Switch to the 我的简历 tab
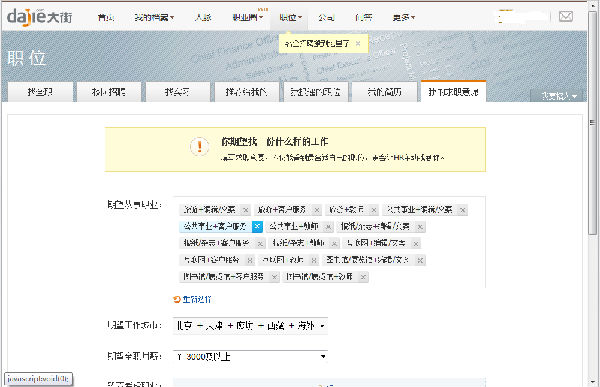This screenshot has height=387, width=600. pyautogui.click(x=384, y=92)
